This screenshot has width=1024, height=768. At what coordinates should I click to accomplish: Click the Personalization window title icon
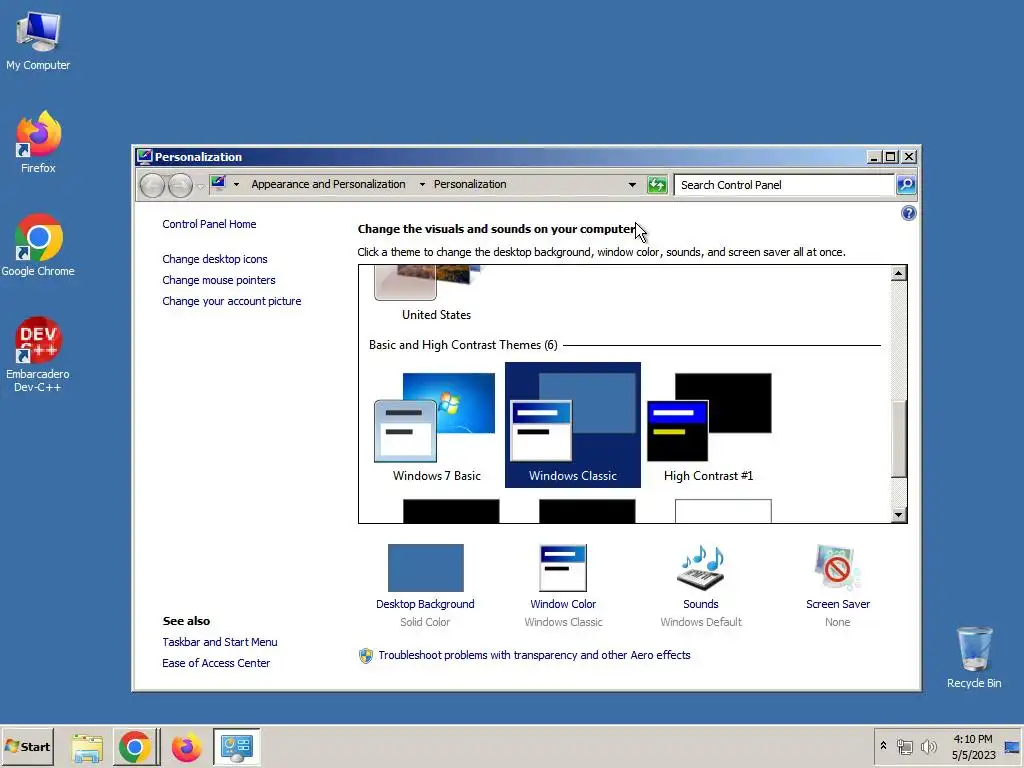point(144,157)
